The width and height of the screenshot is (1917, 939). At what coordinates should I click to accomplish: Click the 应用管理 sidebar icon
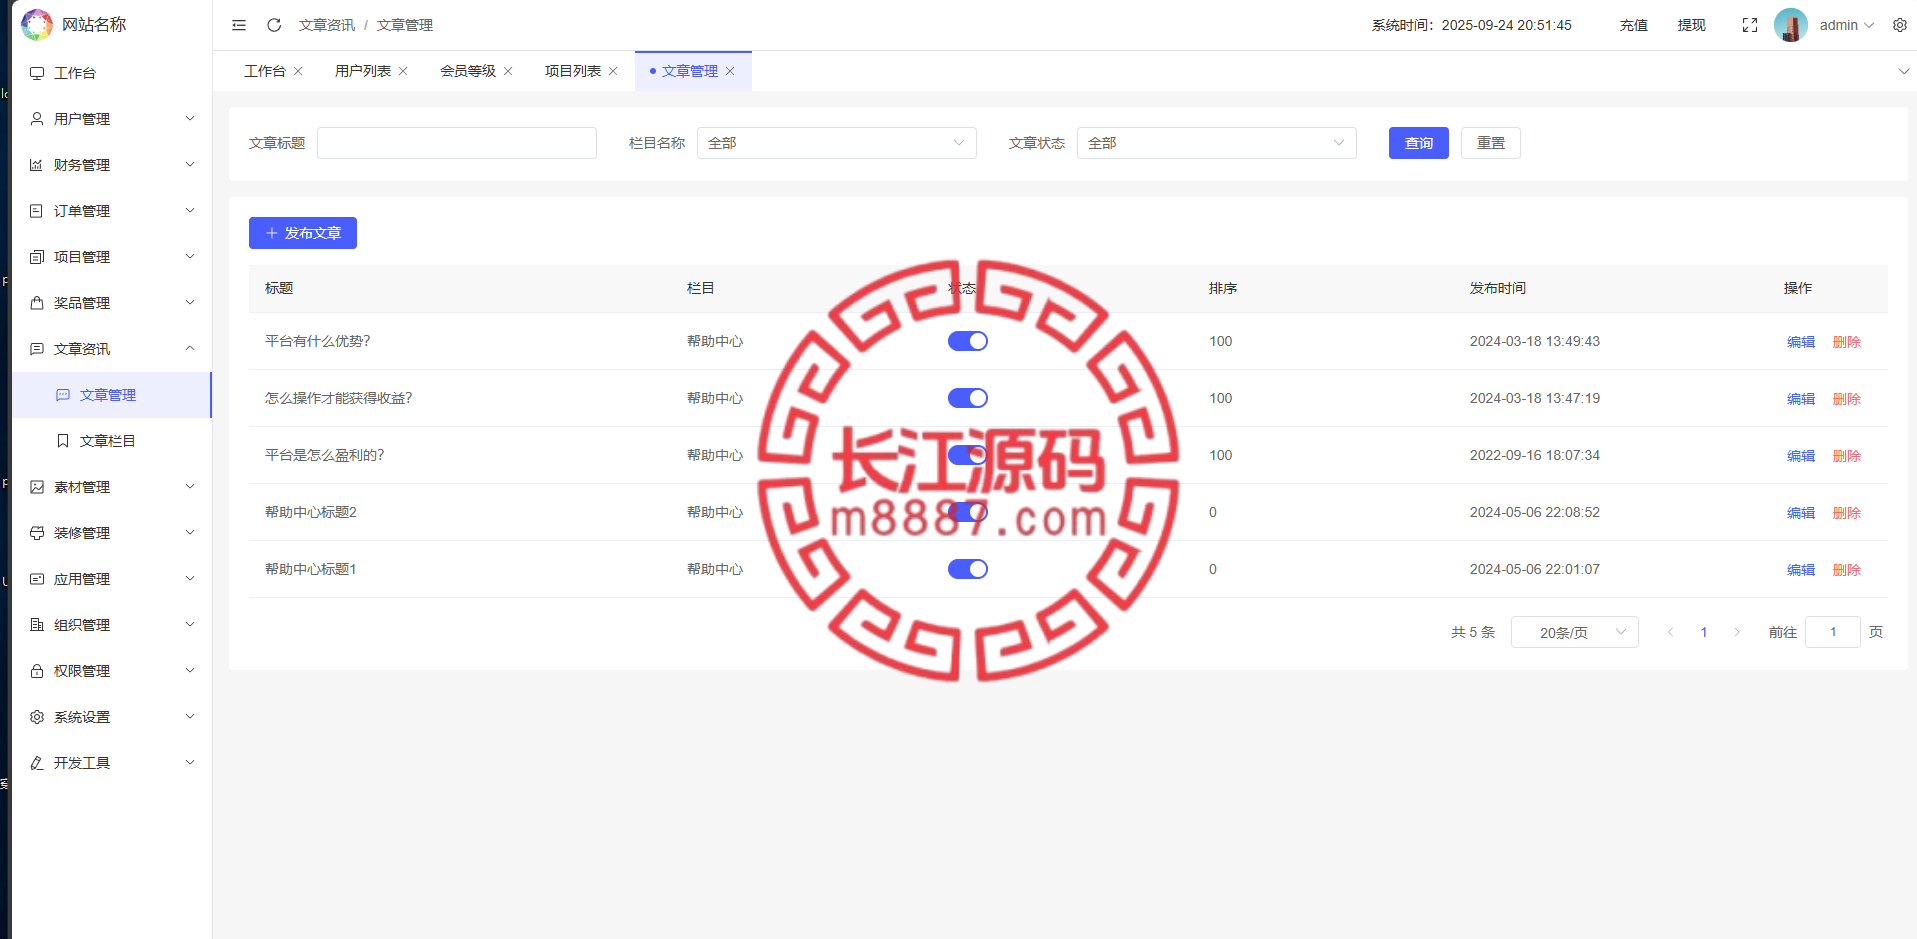tap(37, 579)
